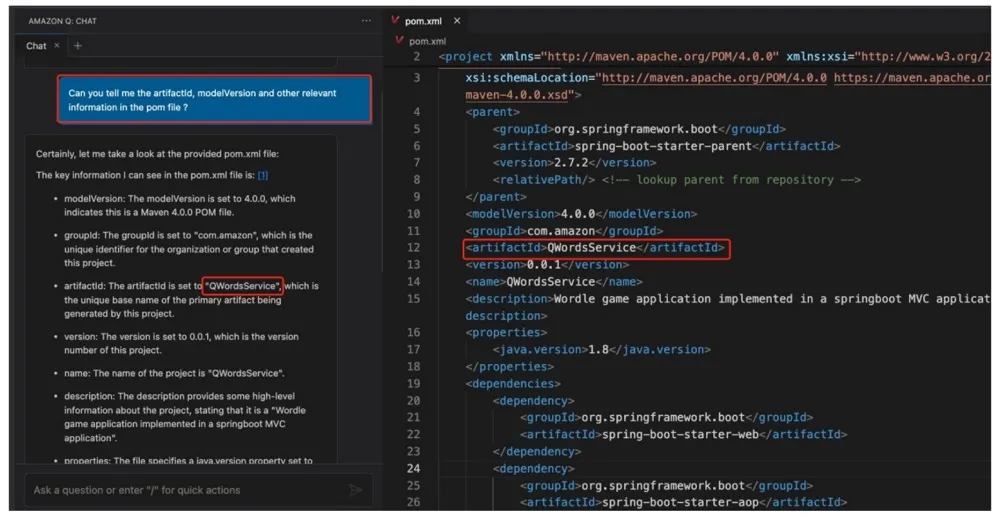Click the AMAZON Q: CHAT panel title

[x=62, y=21]
